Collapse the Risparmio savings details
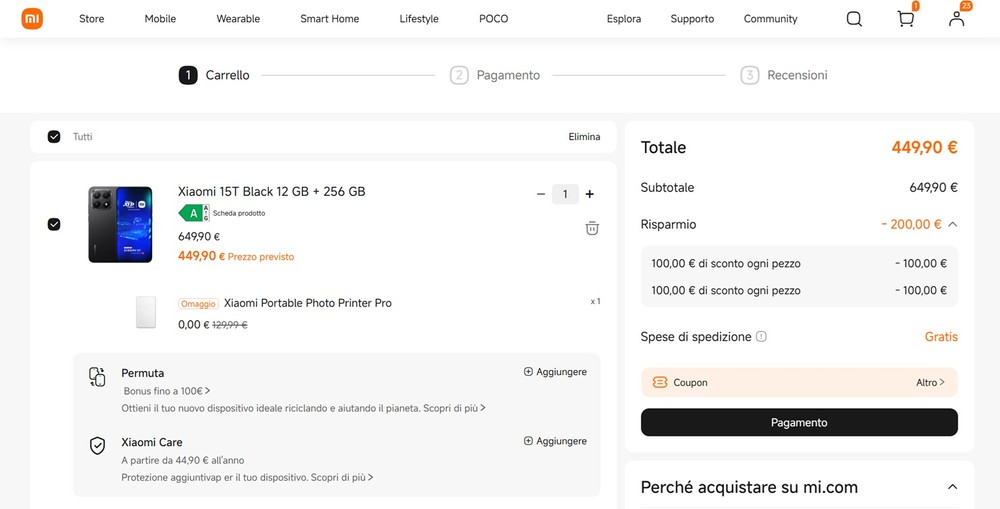The width and height of the screenshot is (1000, 509). tap(952, 225)
